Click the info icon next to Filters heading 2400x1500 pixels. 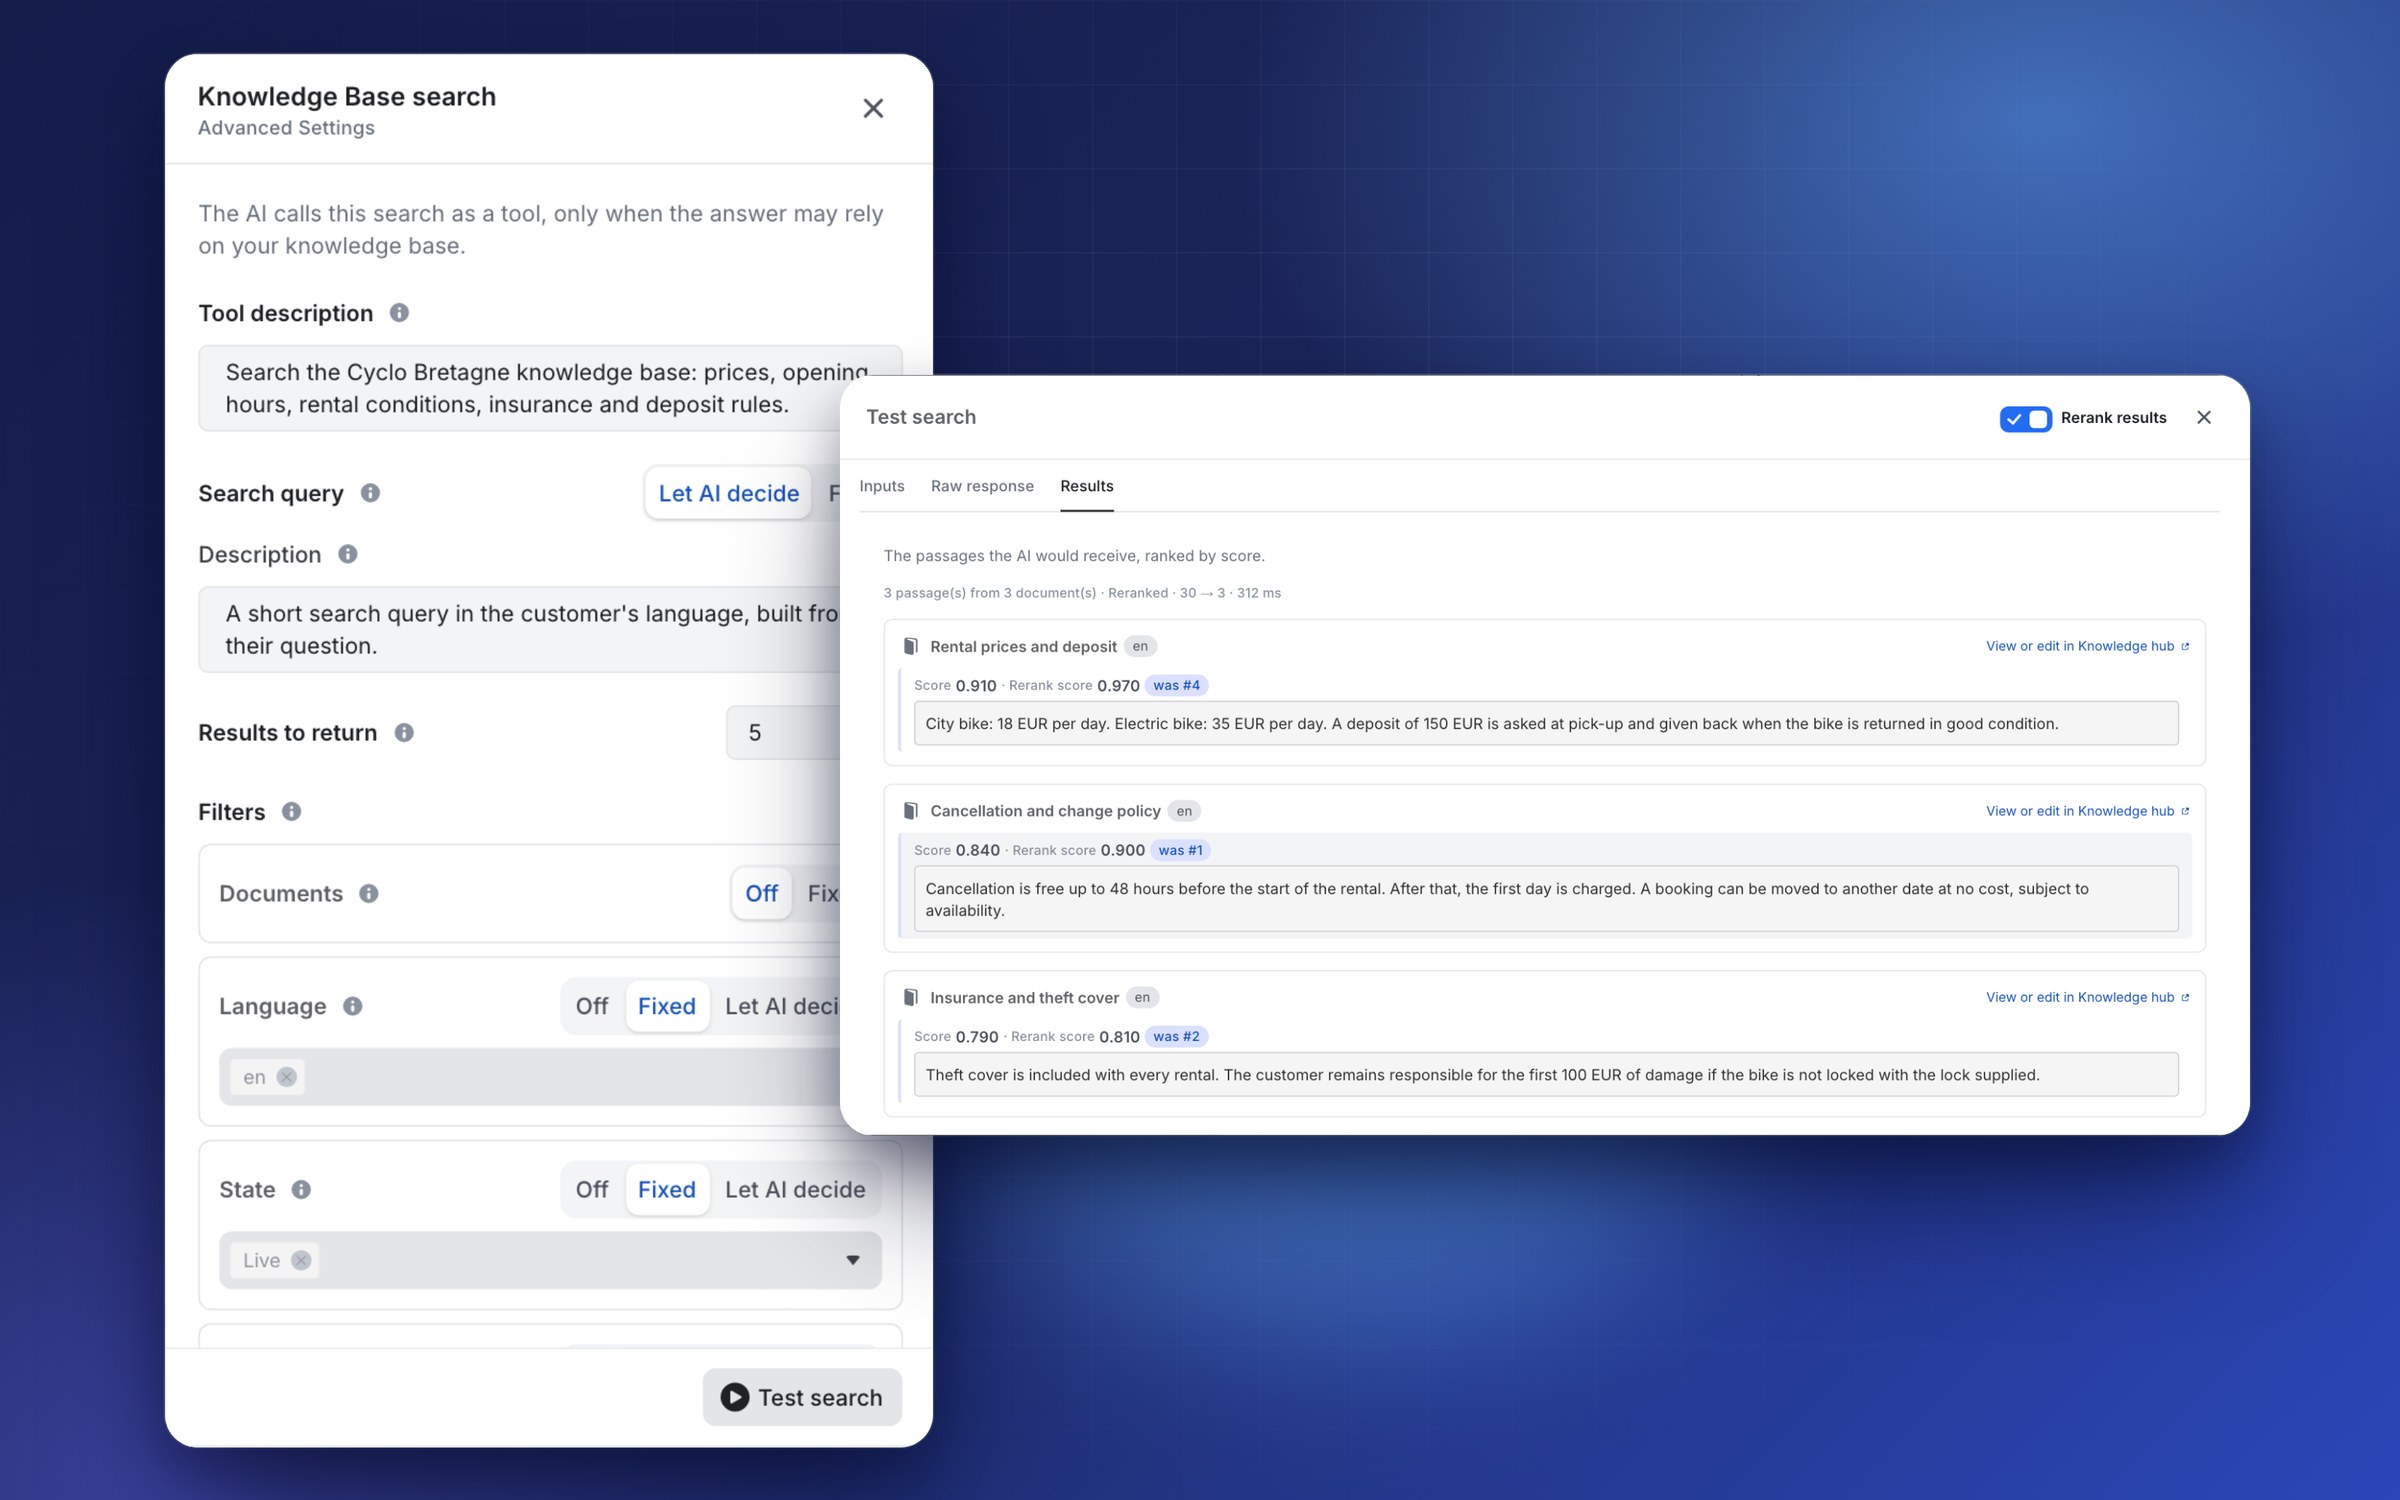pos(291,812)
